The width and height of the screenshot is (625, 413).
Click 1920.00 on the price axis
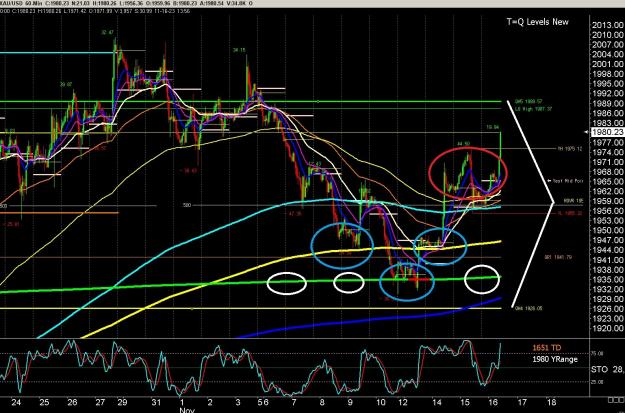pyautogui.click(x=608, y=328)
